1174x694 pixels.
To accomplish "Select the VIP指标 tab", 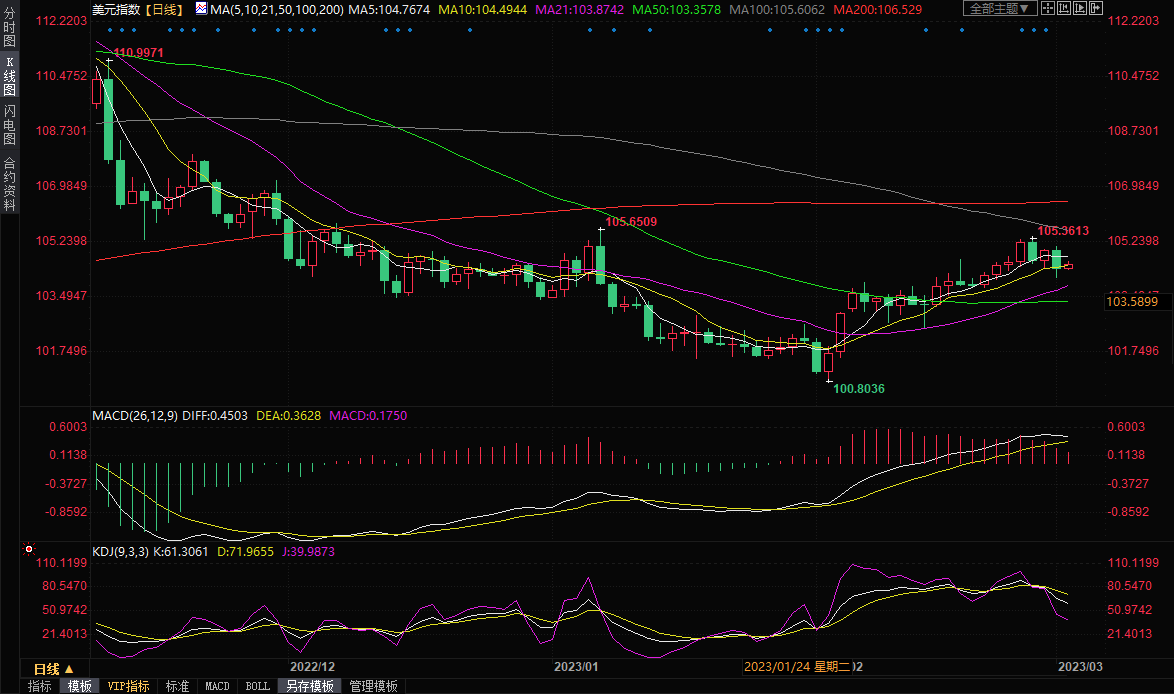I will click(128, 686).
